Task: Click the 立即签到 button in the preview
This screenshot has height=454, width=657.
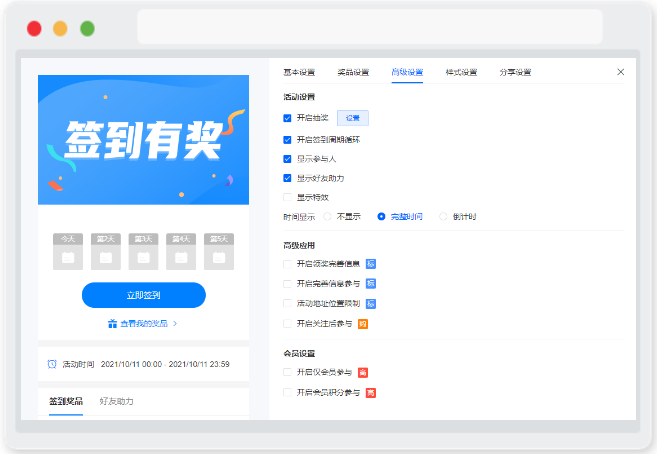Action: (144, 295)
